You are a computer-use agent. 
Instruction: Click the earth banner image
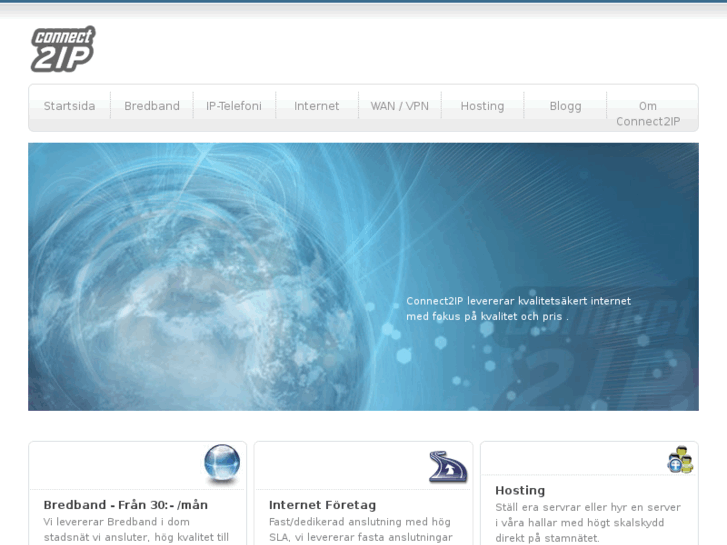364,277
